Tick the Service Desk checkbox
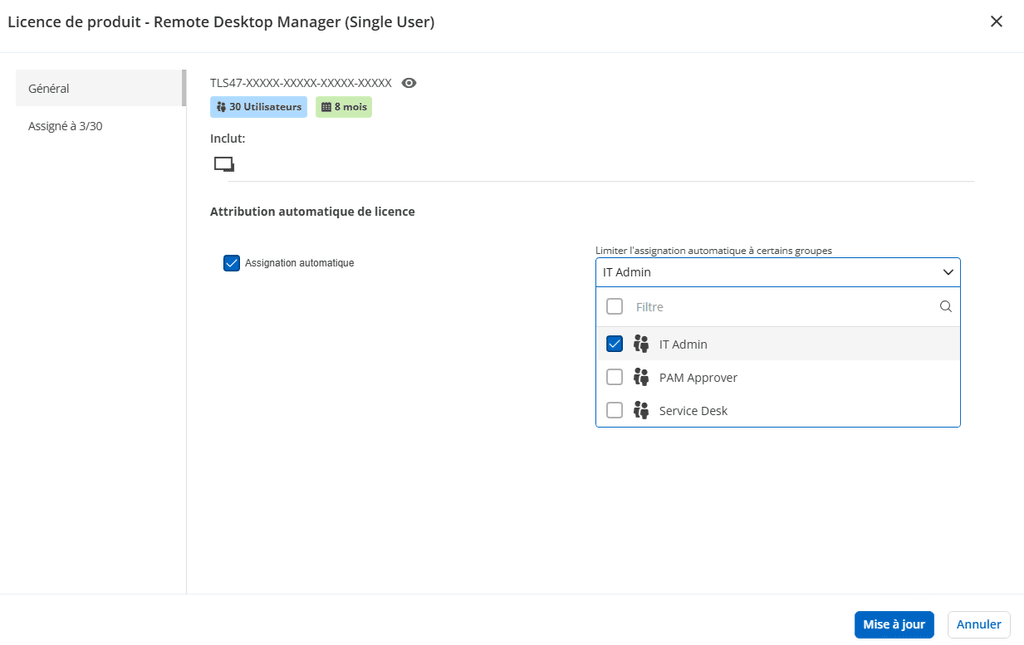The width and height of the screenshot is (1024, 645). (x=615, y=410)
